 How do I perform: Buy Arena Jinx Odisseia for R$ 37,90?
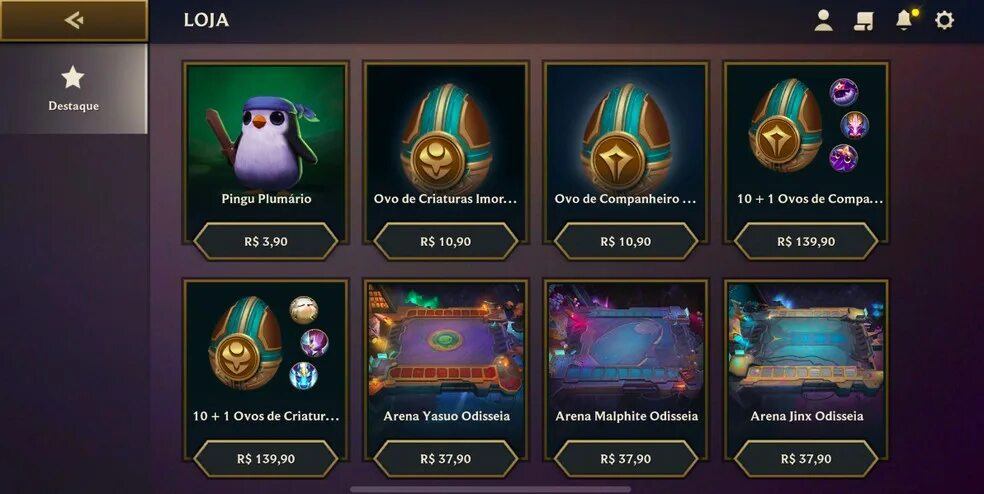click(x=806, y=459)
